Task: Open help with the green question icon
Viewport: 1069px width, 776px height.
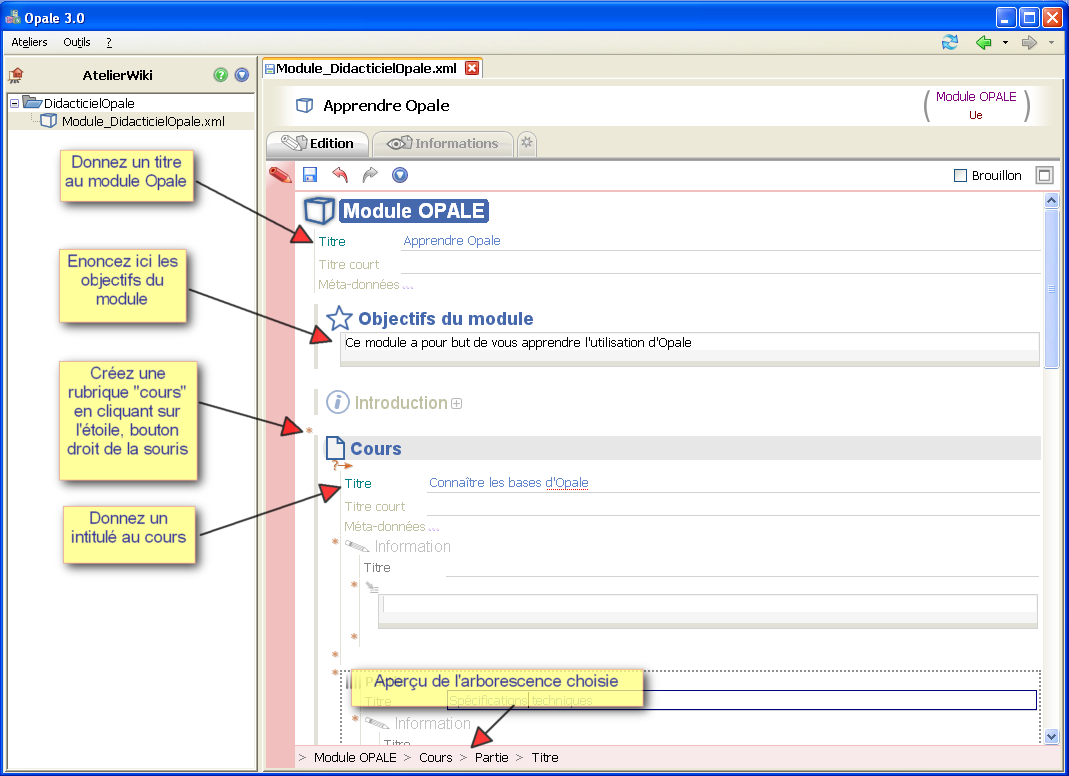Action: [x=220, y=75]
